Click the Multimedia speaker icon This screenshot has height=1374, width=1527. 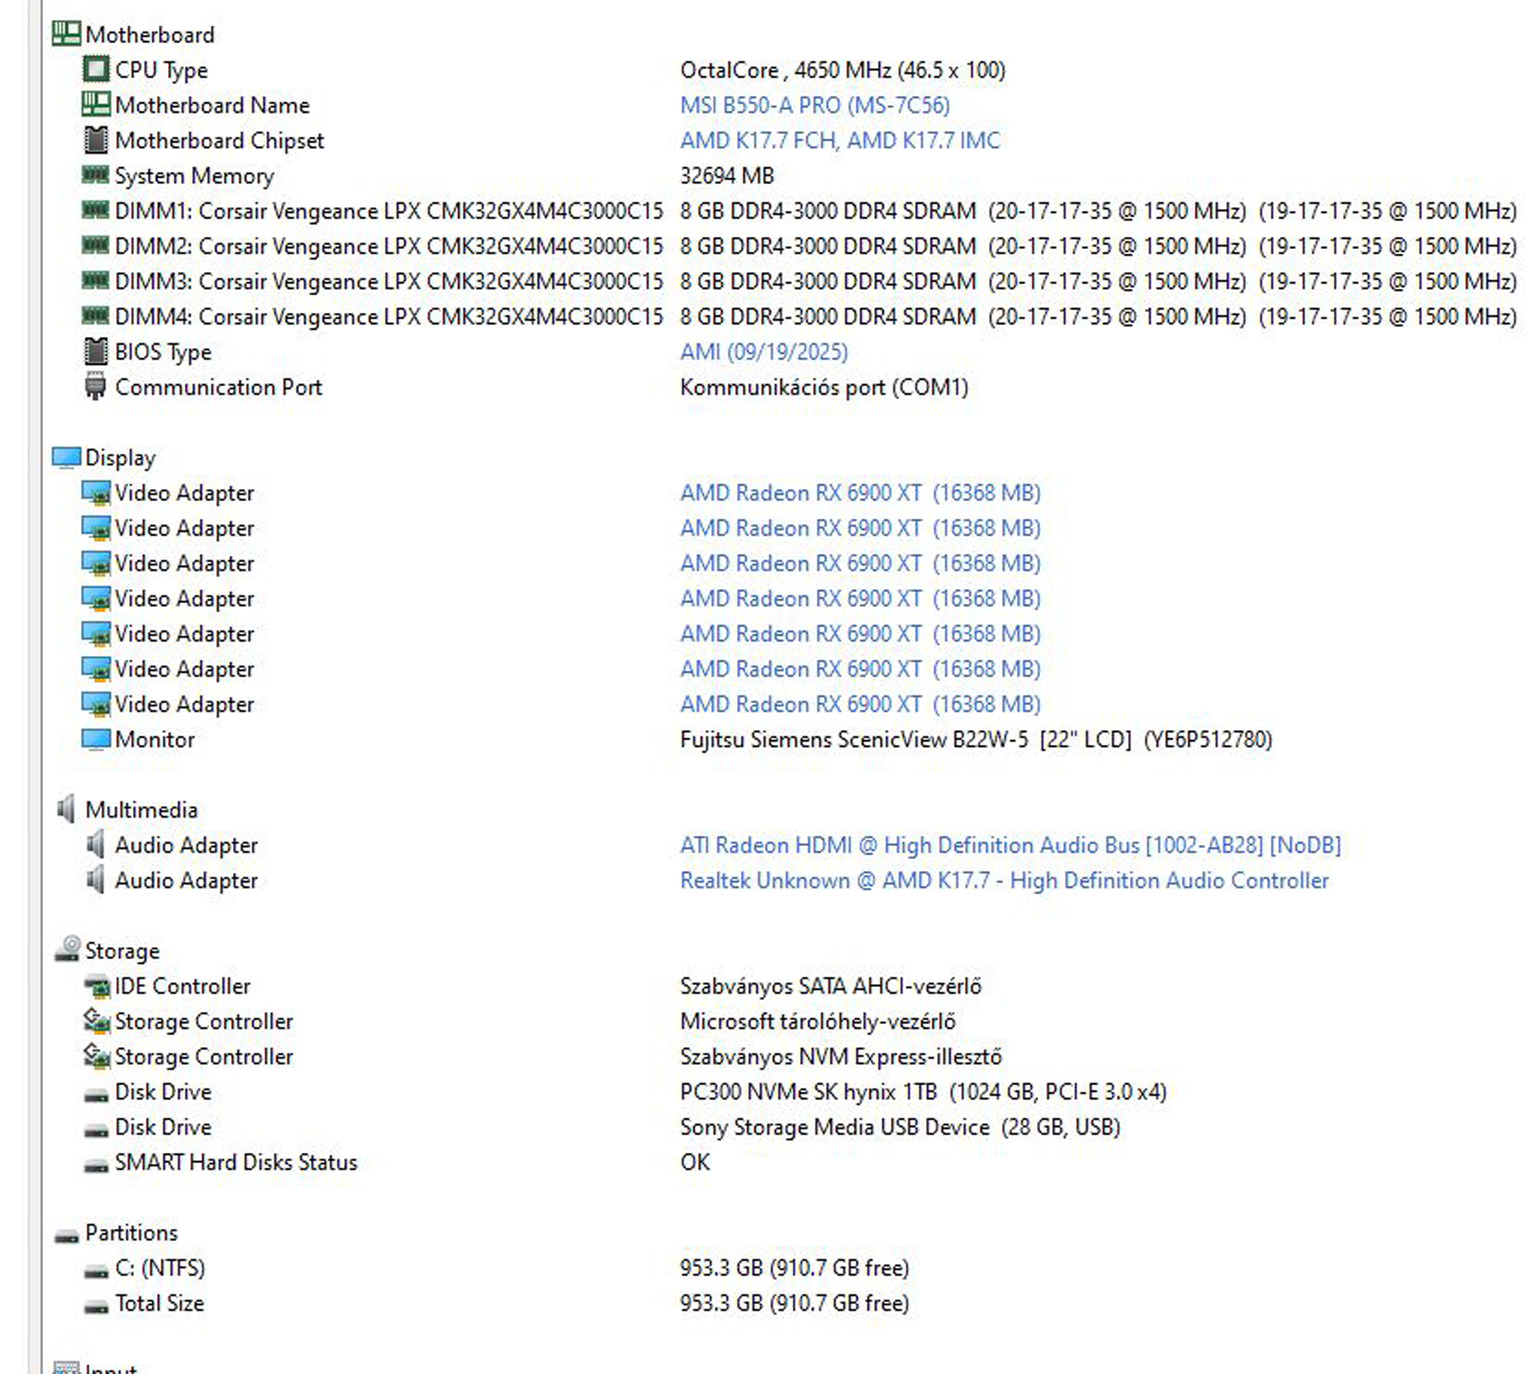click(x=66, y=809)
